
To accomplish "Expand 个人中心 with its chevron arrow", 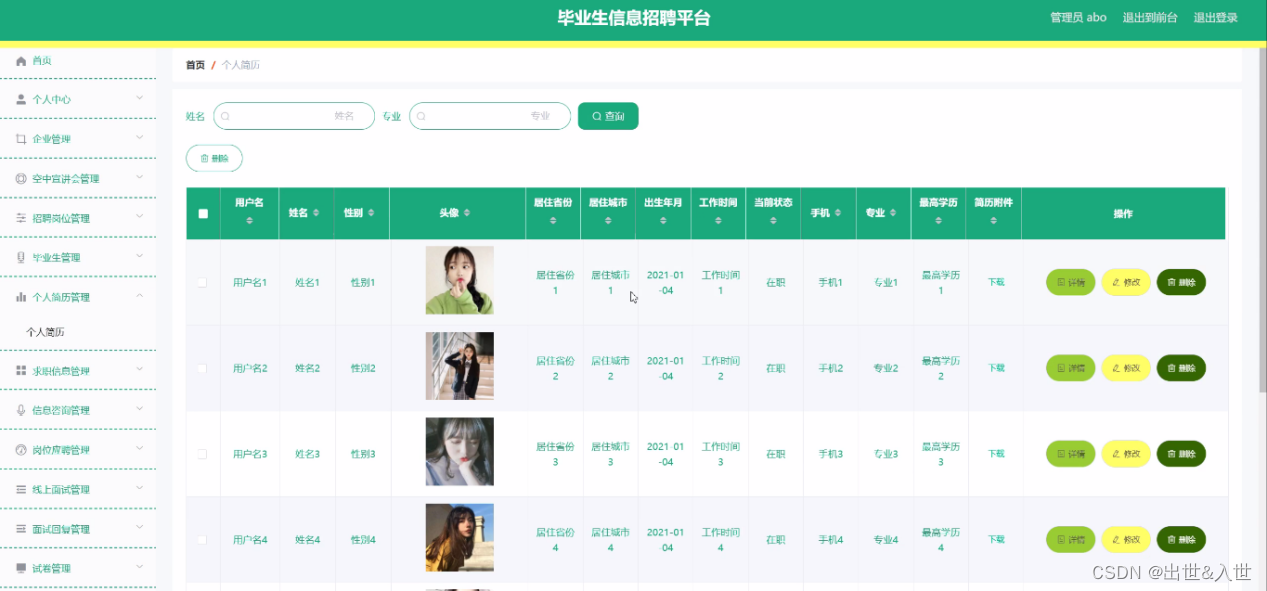I will coord(140,98).
